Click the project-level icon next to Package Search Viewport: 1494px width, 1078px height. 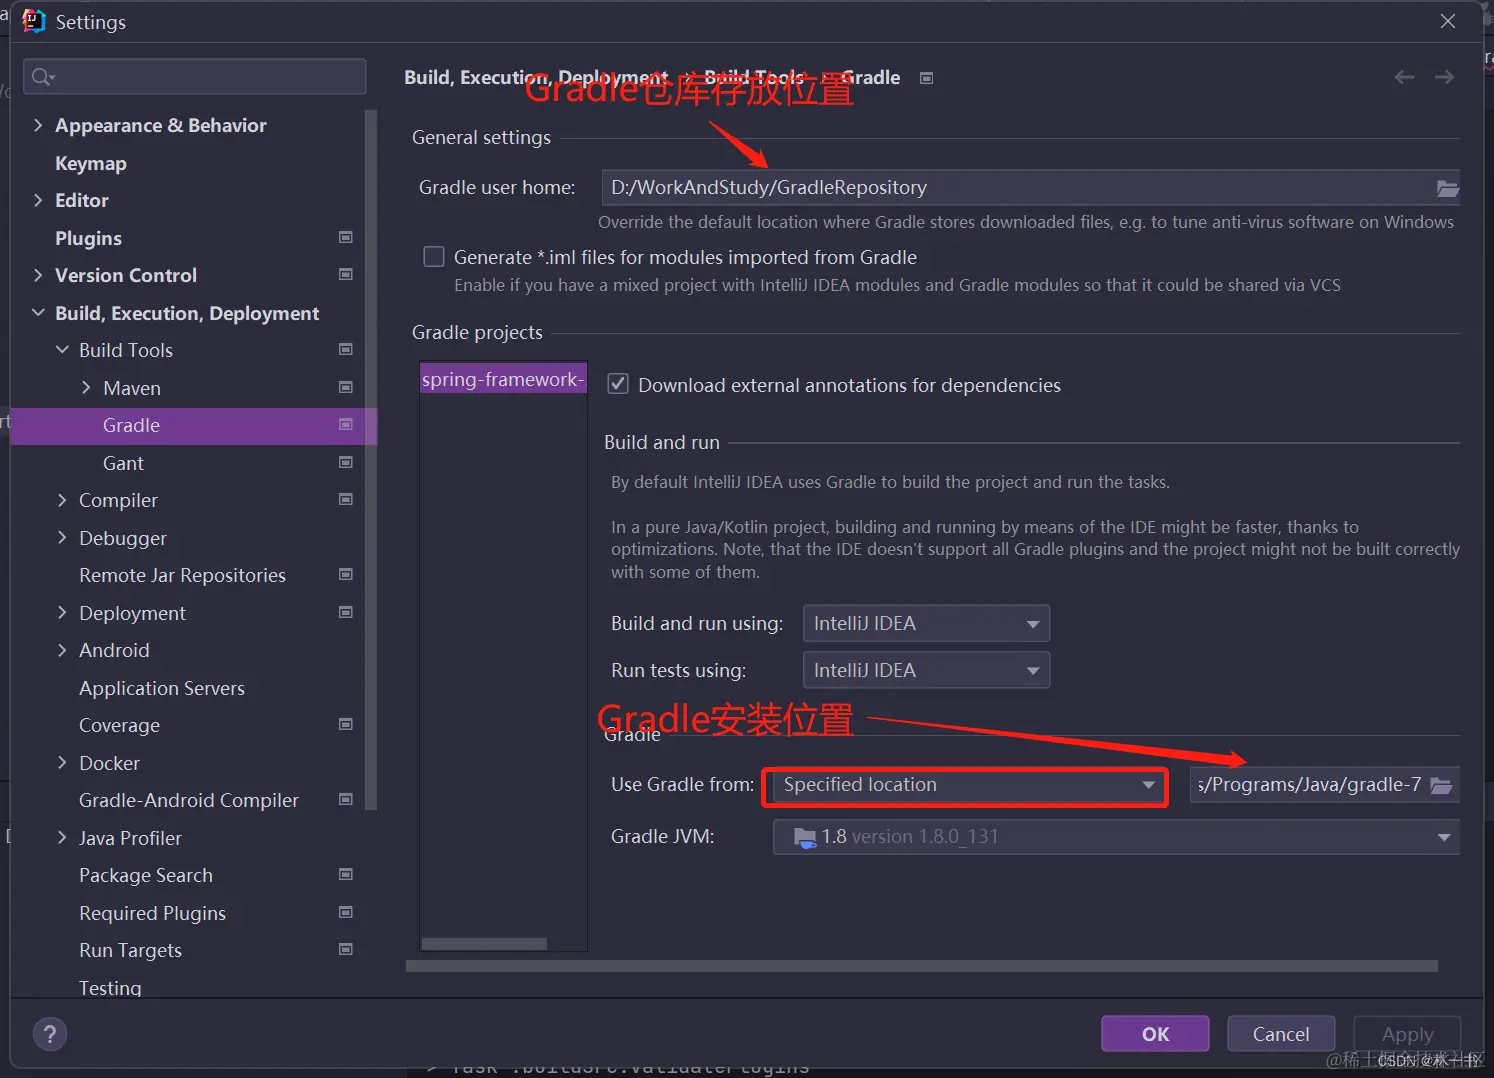coord(346,874)
